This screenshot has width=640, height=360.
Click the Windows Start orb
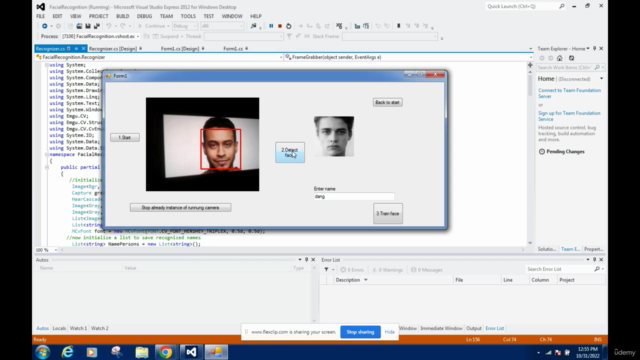pyautogui.click(x=42, y=352)
